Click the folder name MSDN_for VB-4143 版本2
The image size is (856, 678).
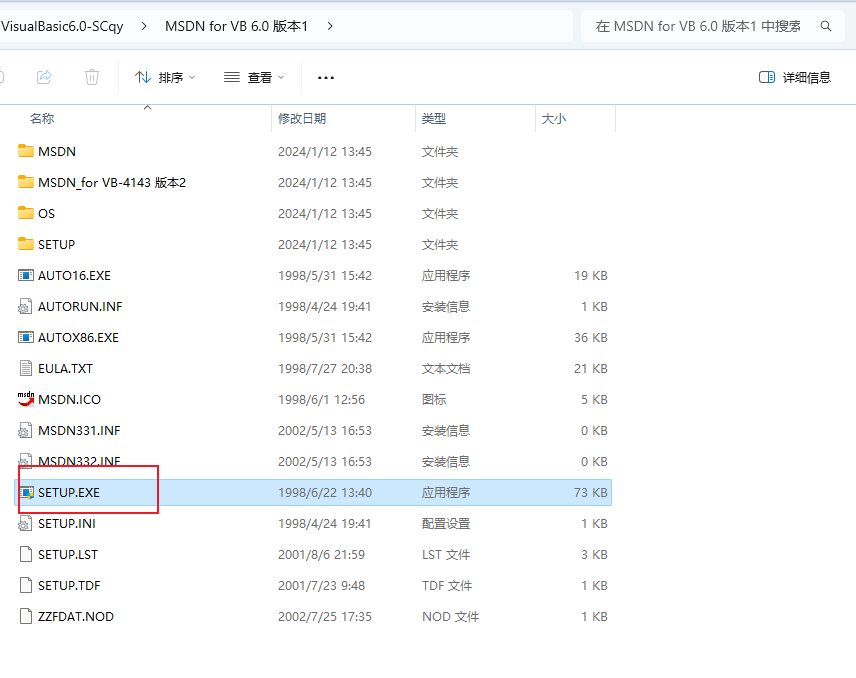(x=112, y=182)
